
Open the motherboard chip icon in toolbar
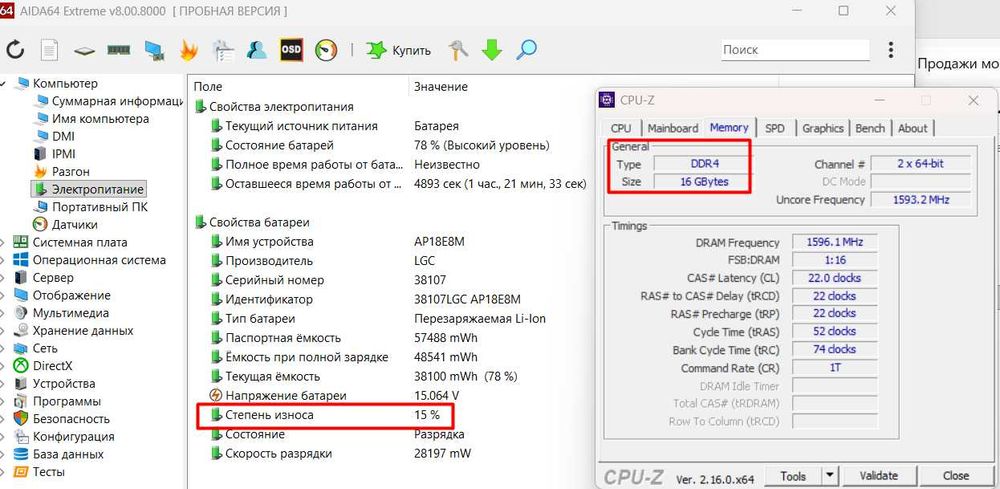point(84,51)
